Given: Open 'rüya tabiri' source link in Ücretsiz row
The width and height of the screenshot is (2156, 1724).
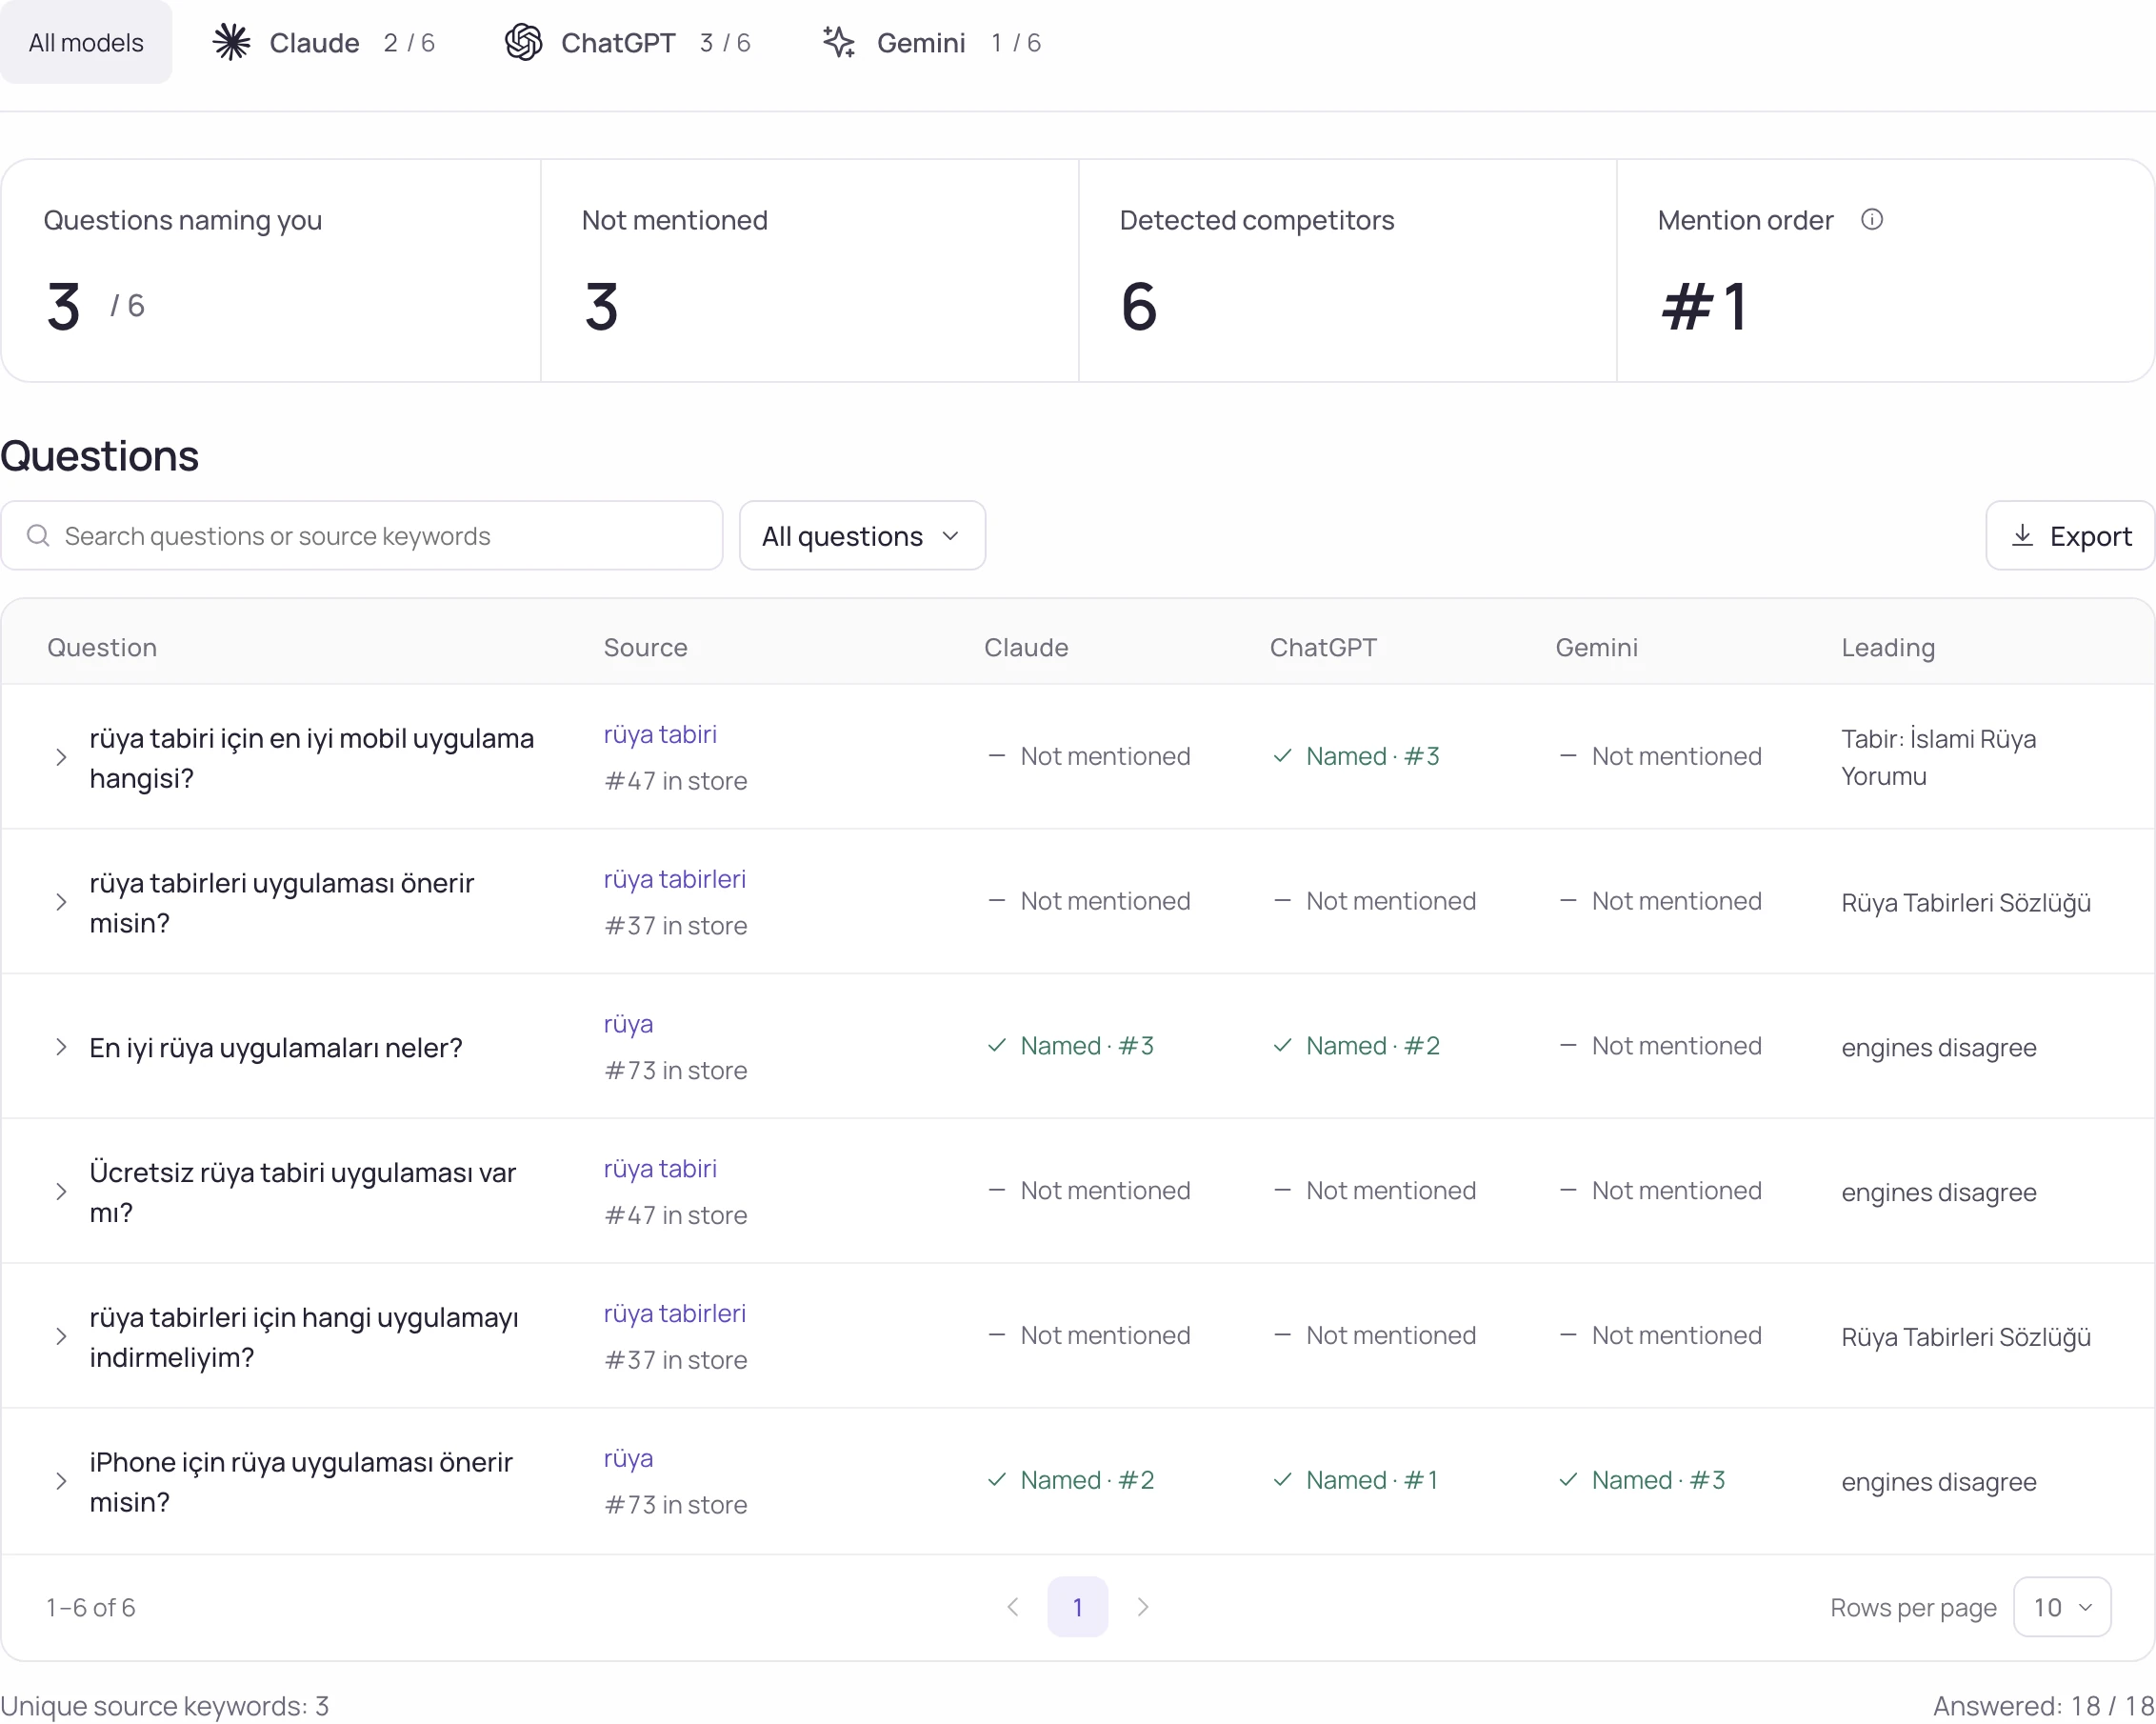Looking at the screenshot, I should click(x=660, y=1169).
